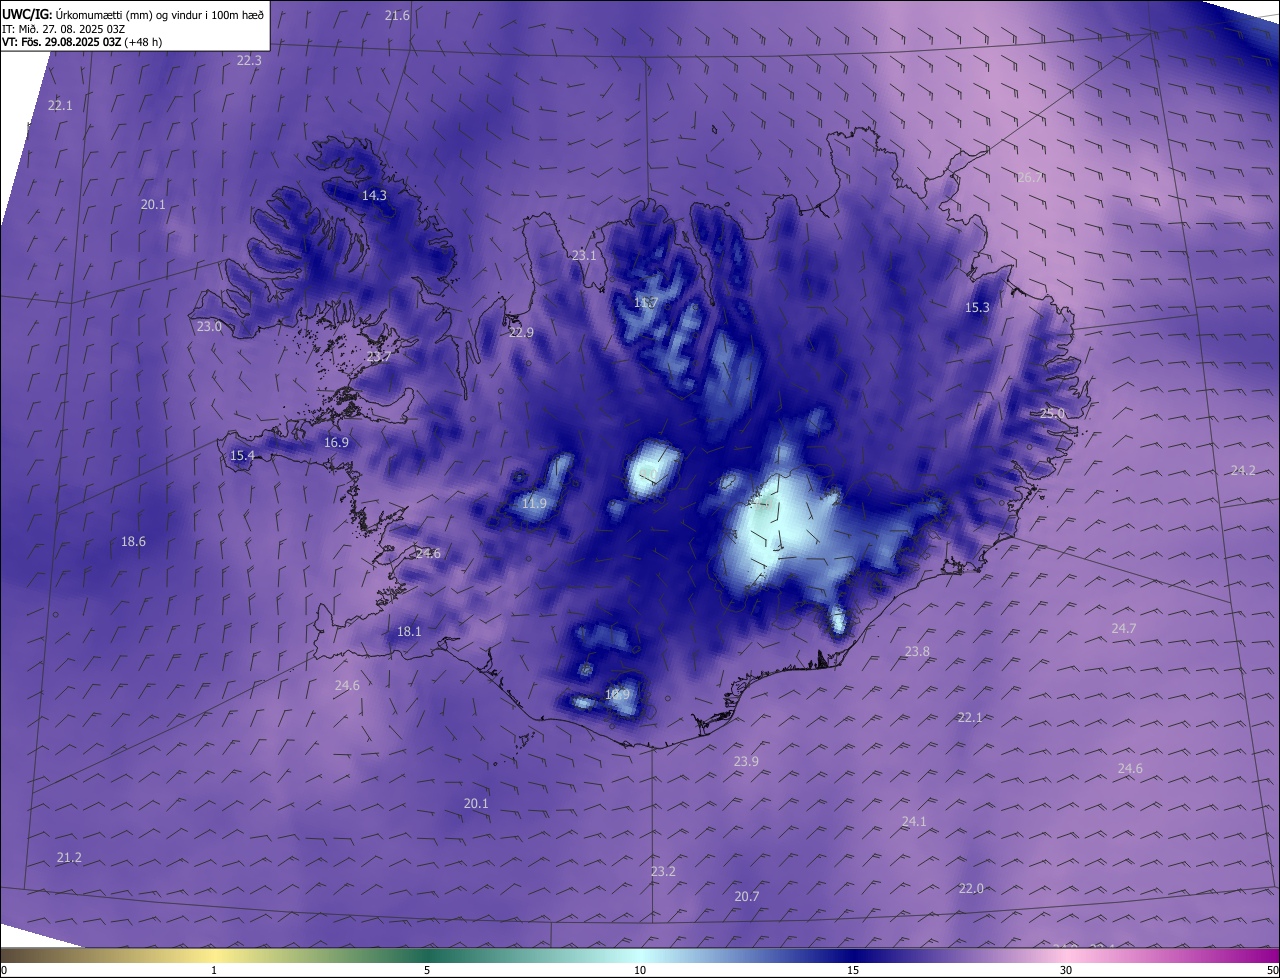Click the 25.0 value label
Image resolution: width=1280 pixels, height=978 pixels.
1052,413
